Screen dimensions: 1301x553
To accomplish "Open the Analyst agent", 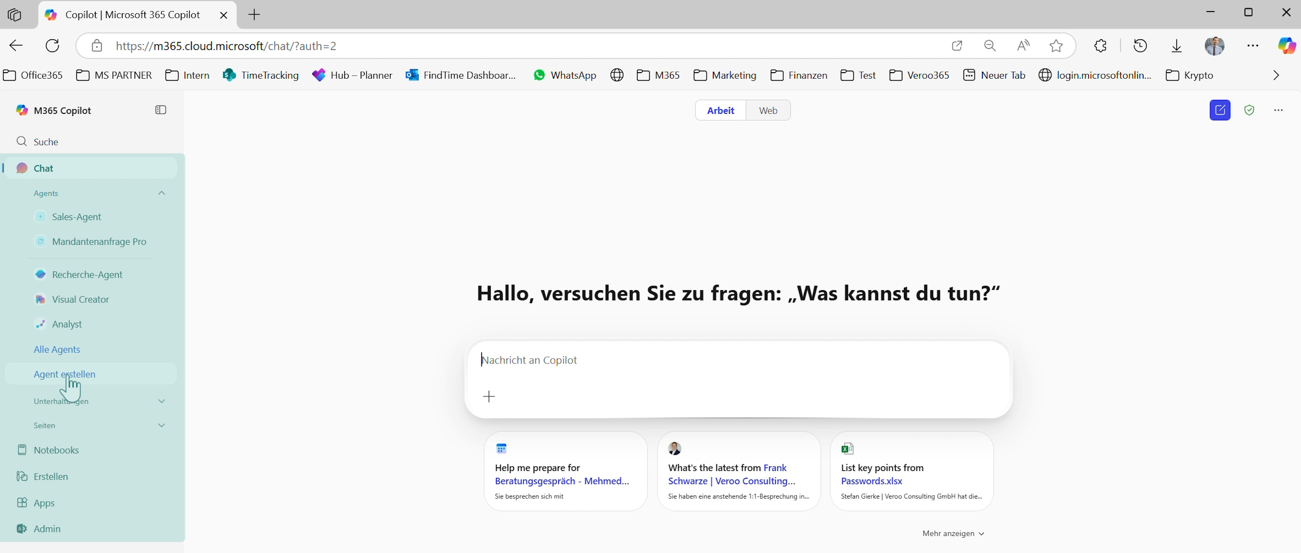I will tap(66, 324).
